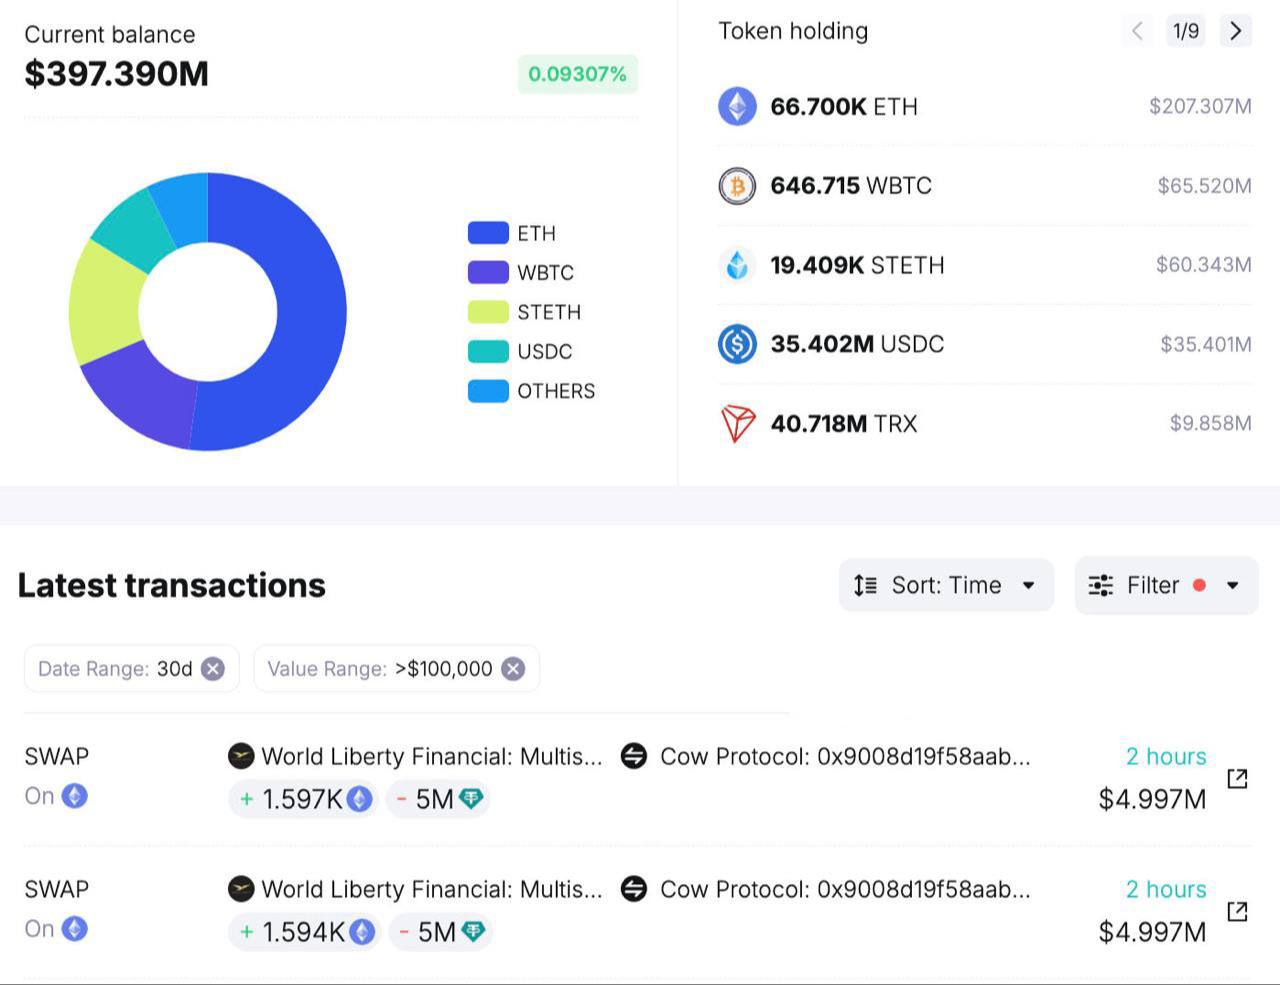Viewport: 1280px width, 985px height.
Task: Click the Token holding title
Action: coord(793,31)
